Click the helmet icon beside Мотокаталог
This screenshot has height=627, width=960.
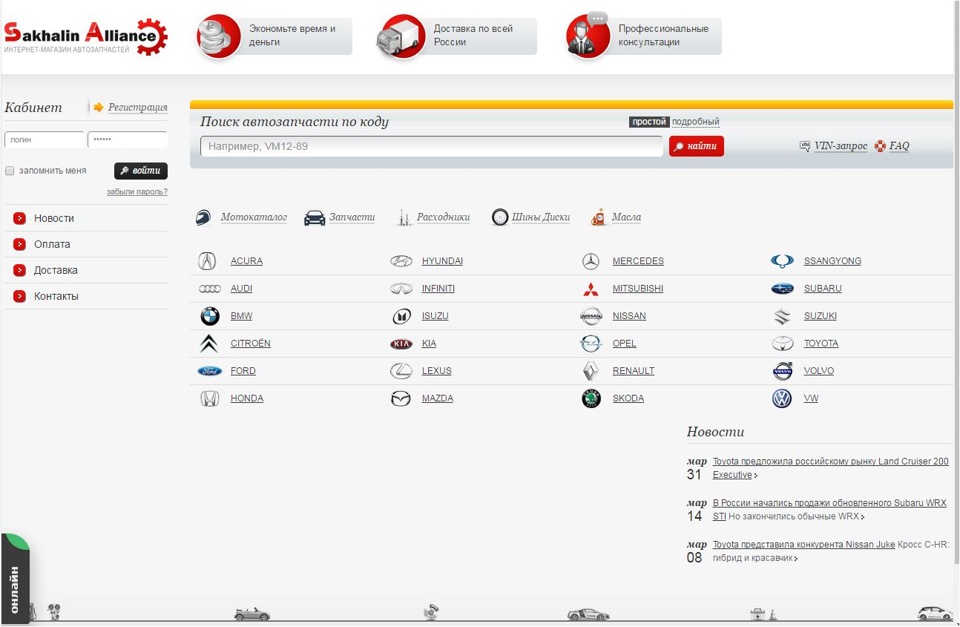203,217
